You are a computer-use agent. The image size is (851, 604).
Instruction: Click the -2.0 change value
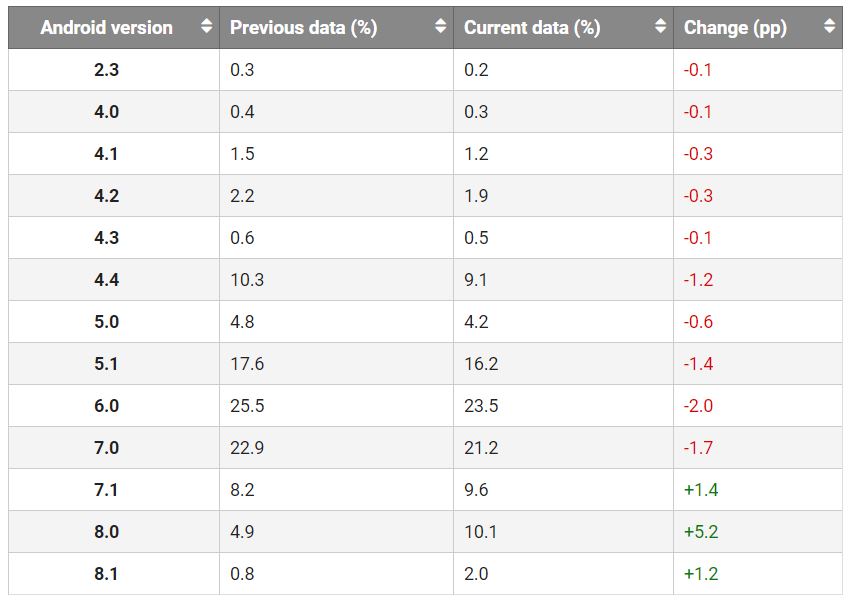[698, 406]
